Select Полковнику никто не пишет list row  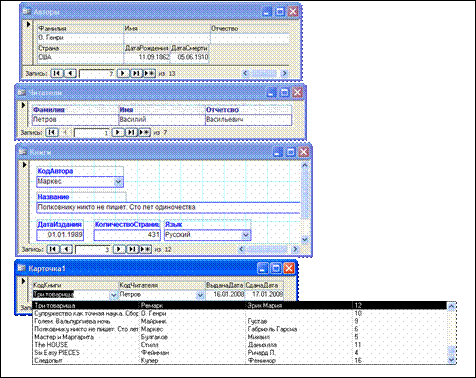pyautogui.click(x=240, y=329)
